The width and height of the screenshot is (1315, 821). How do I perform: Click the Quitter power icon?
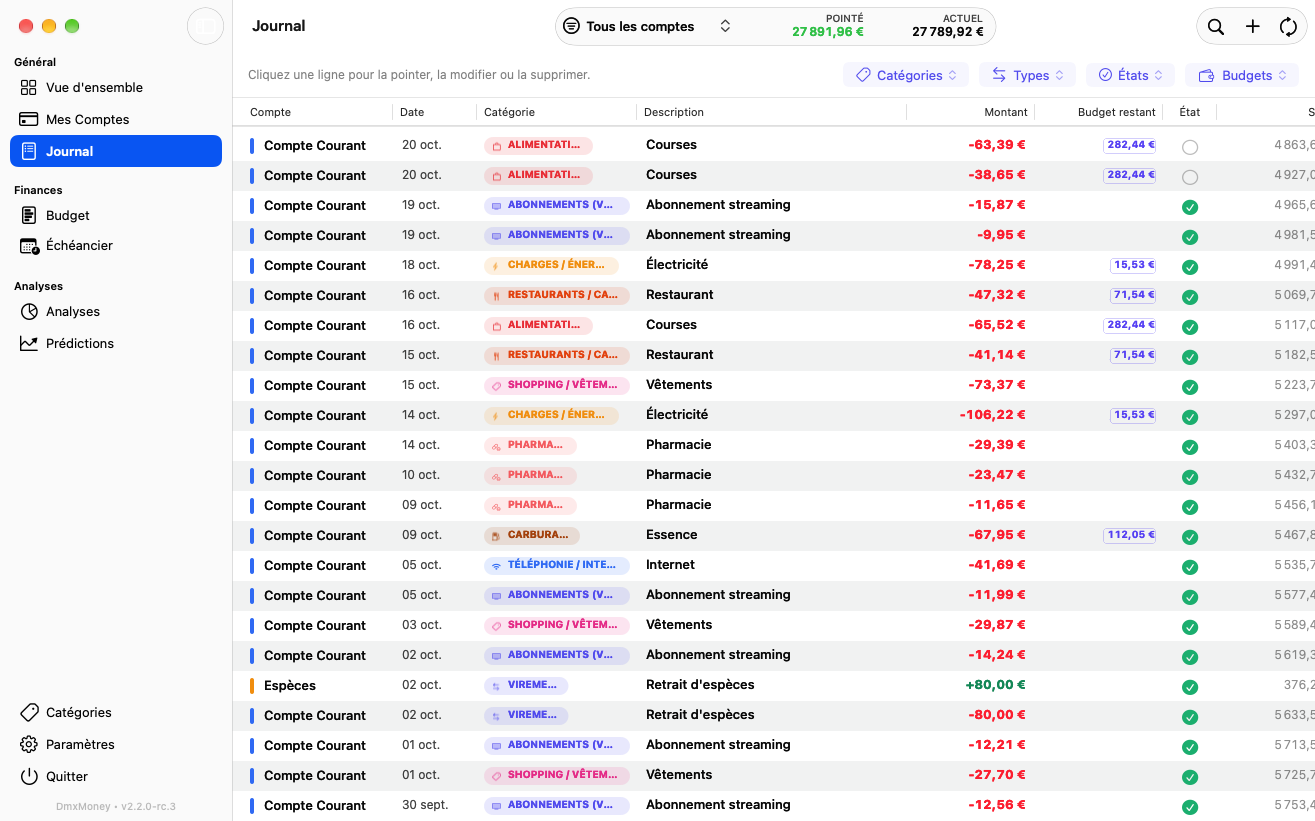tap(29, 776)
